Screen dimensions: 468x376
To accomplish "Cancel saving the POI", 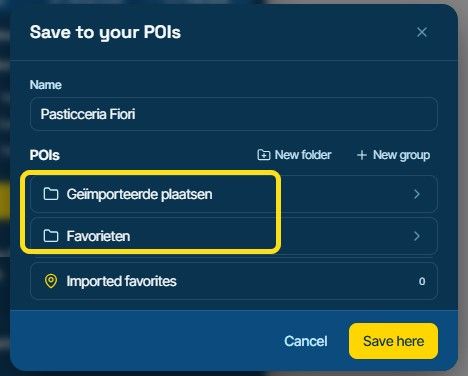I will (306, 341).
